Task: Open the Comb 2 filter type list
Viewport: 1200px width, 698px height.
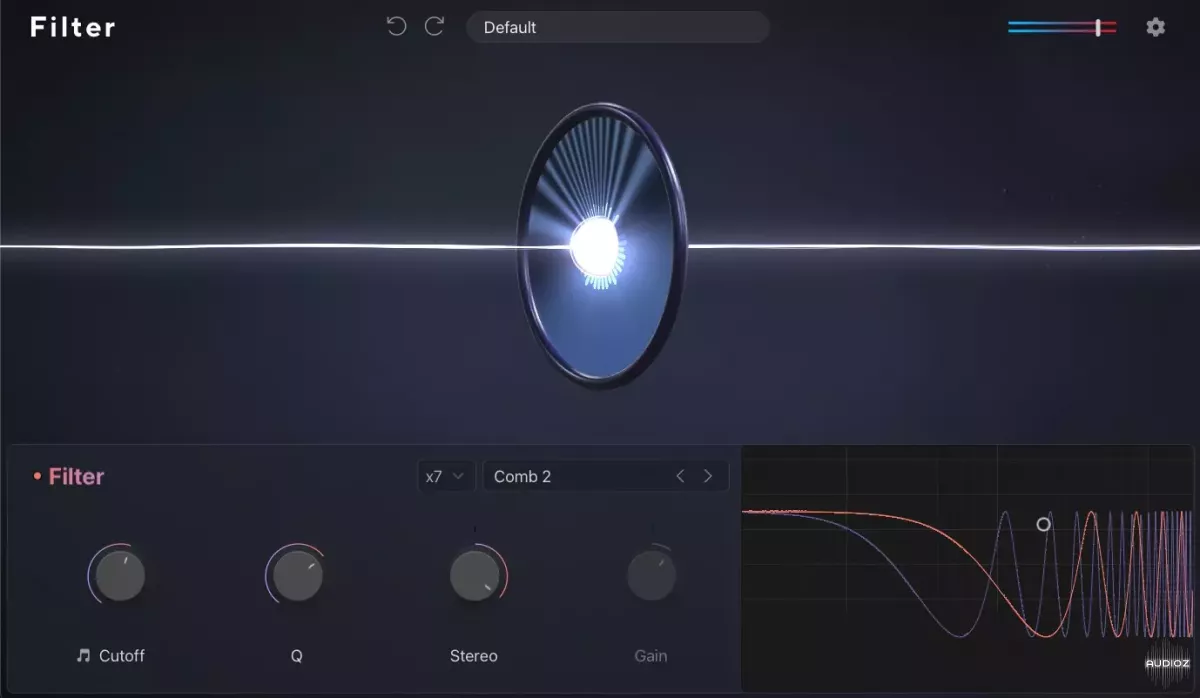Action: [605, 476]
